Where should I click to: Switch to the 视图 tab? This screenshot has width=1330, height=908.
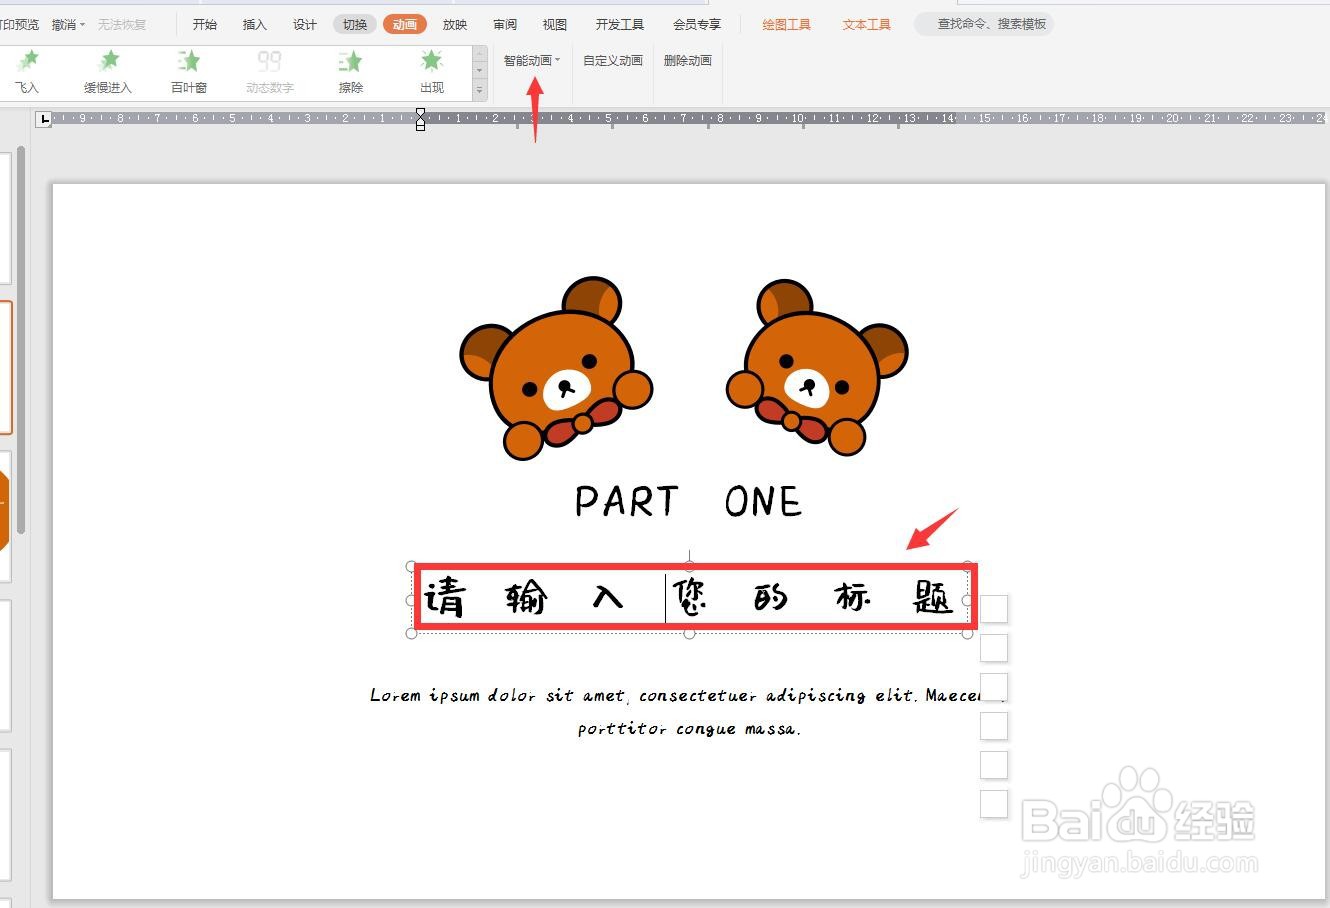point(555,24)
